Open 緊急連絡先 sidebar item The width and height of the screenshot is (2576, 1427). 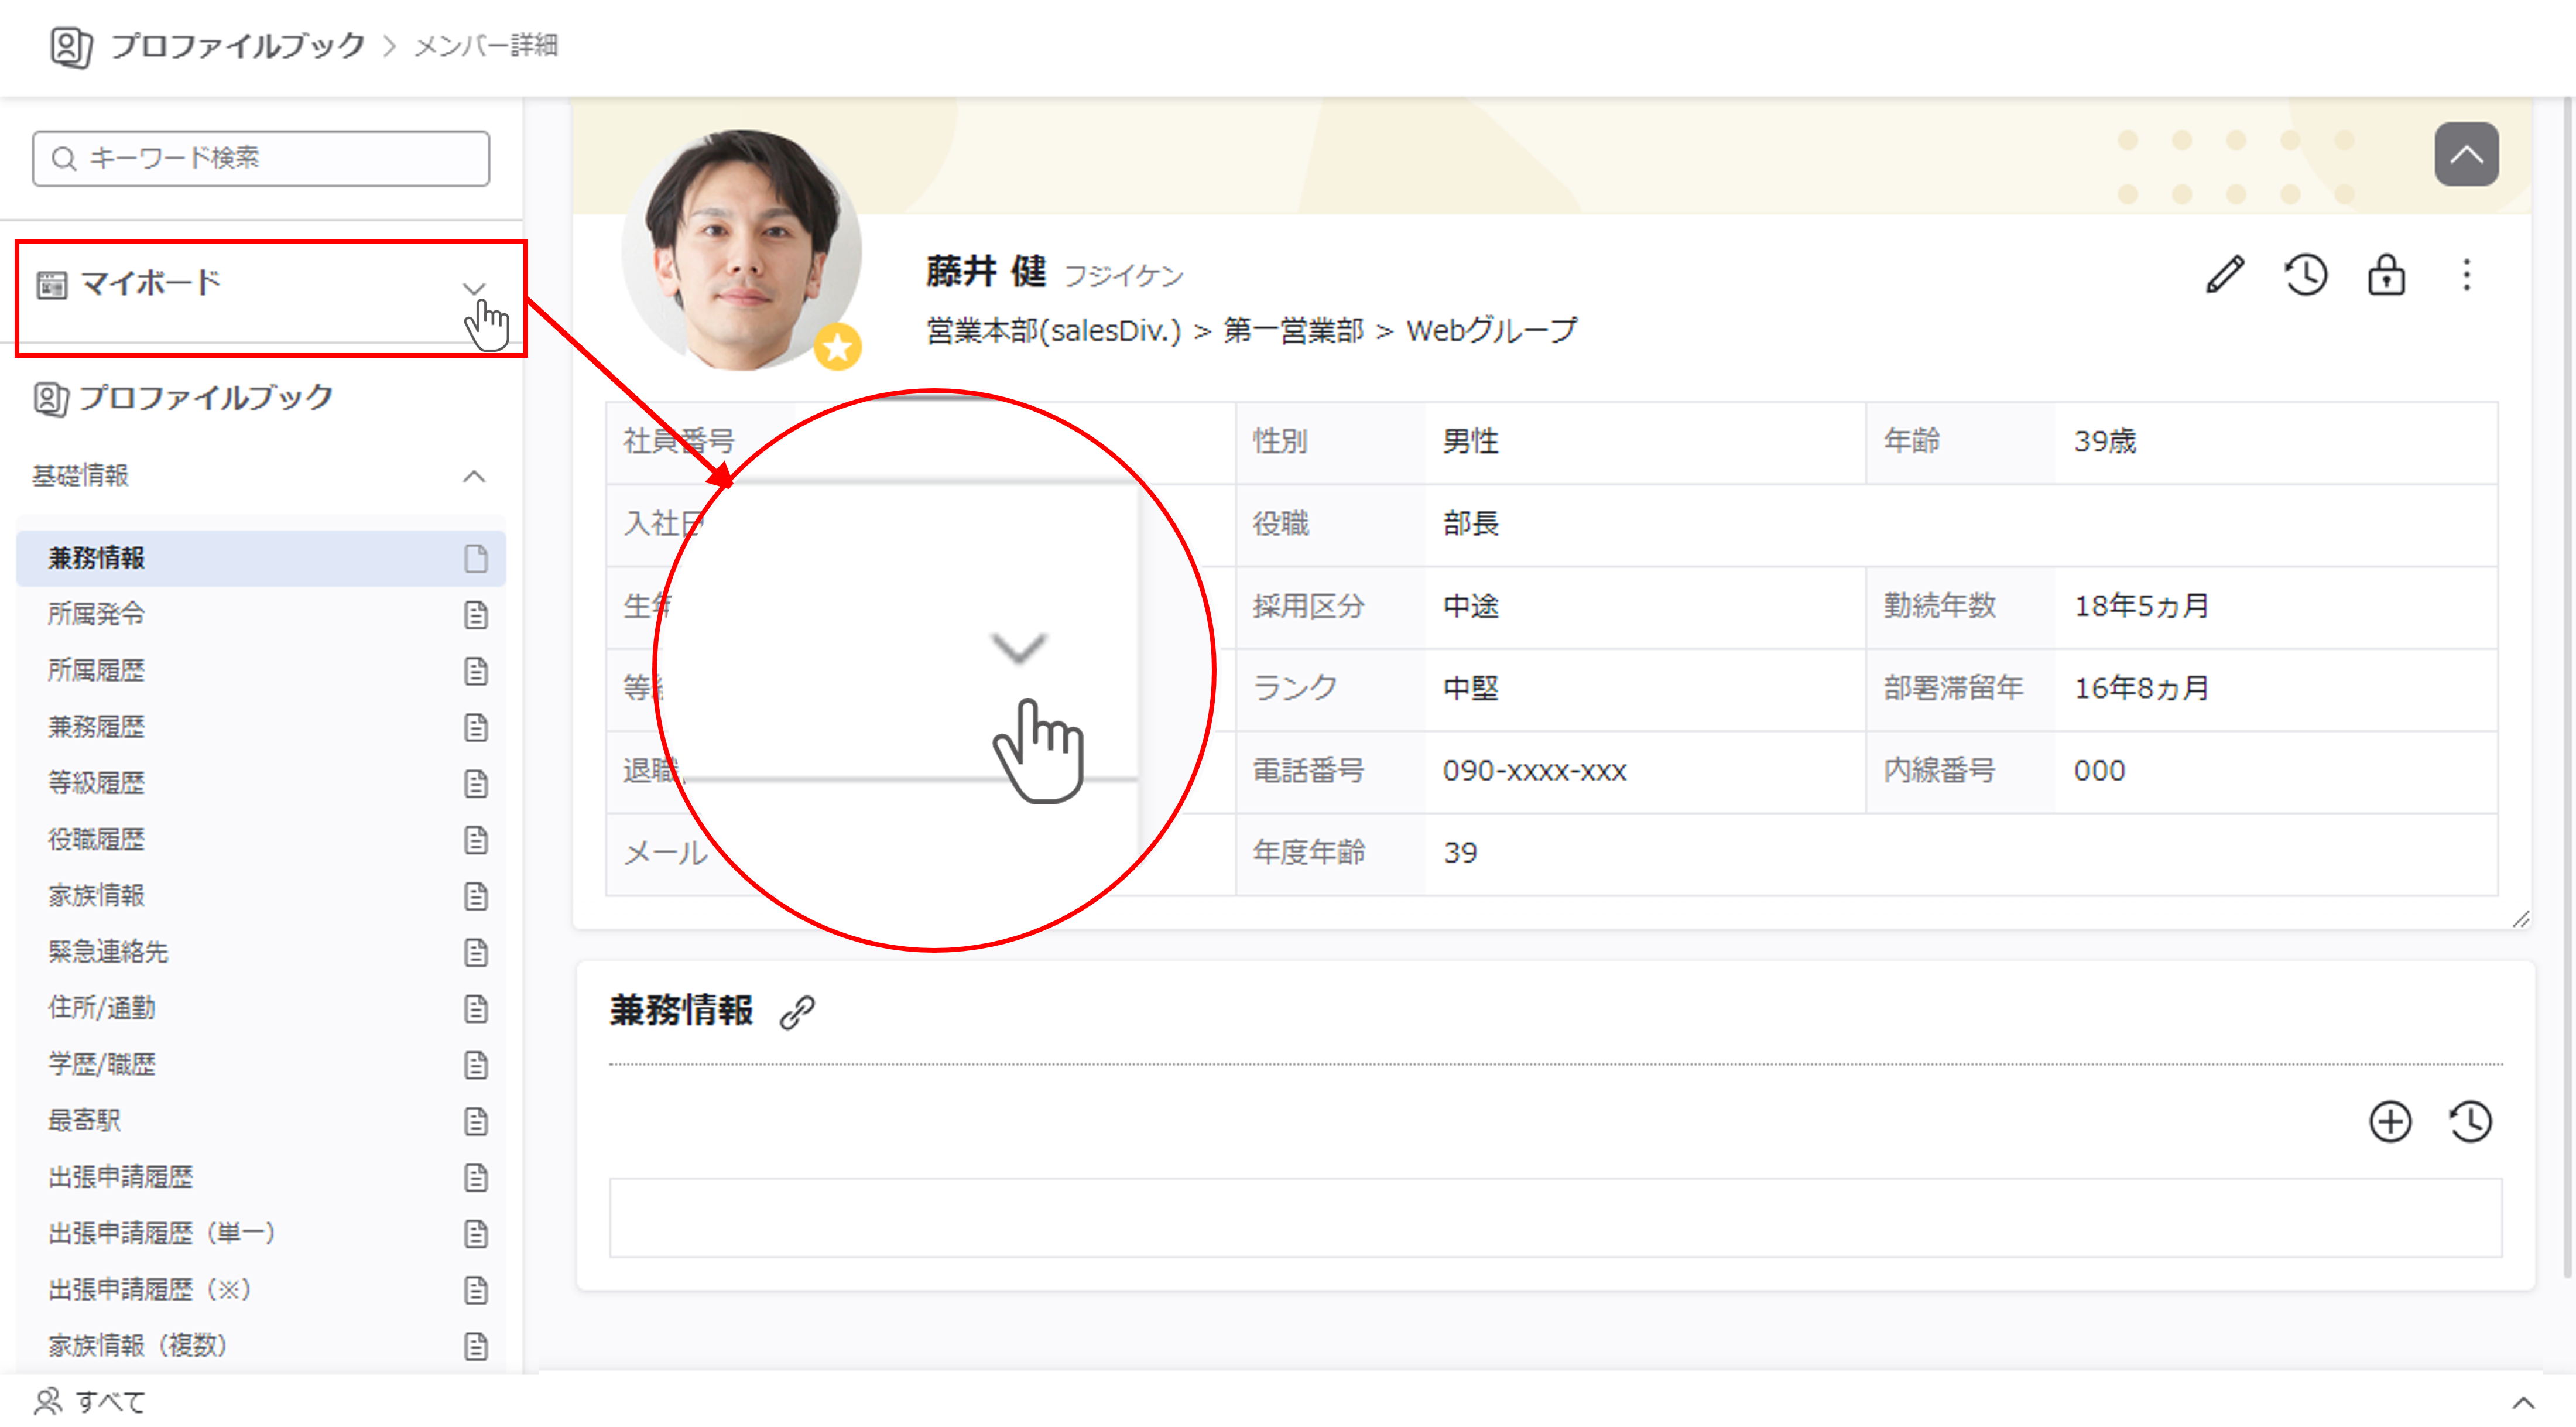coord(108,951)
